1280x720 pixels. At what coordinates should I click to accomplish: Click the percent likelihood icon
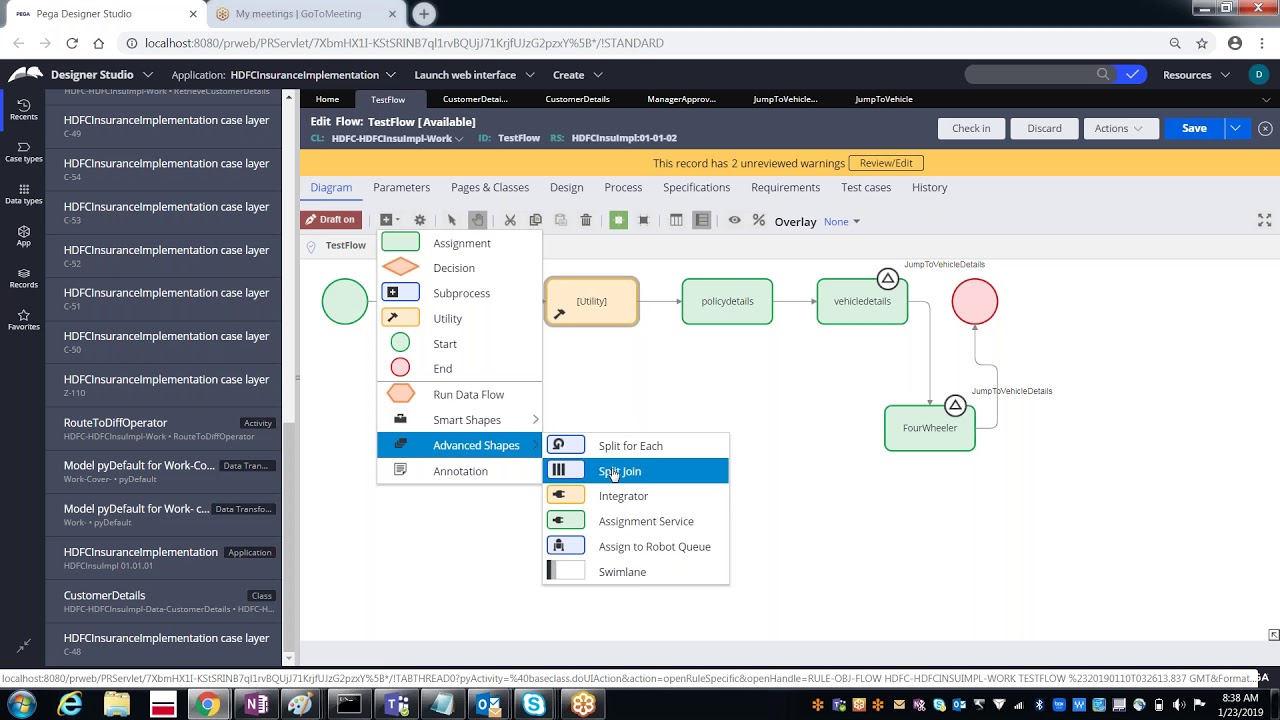(x=759, y=220)
